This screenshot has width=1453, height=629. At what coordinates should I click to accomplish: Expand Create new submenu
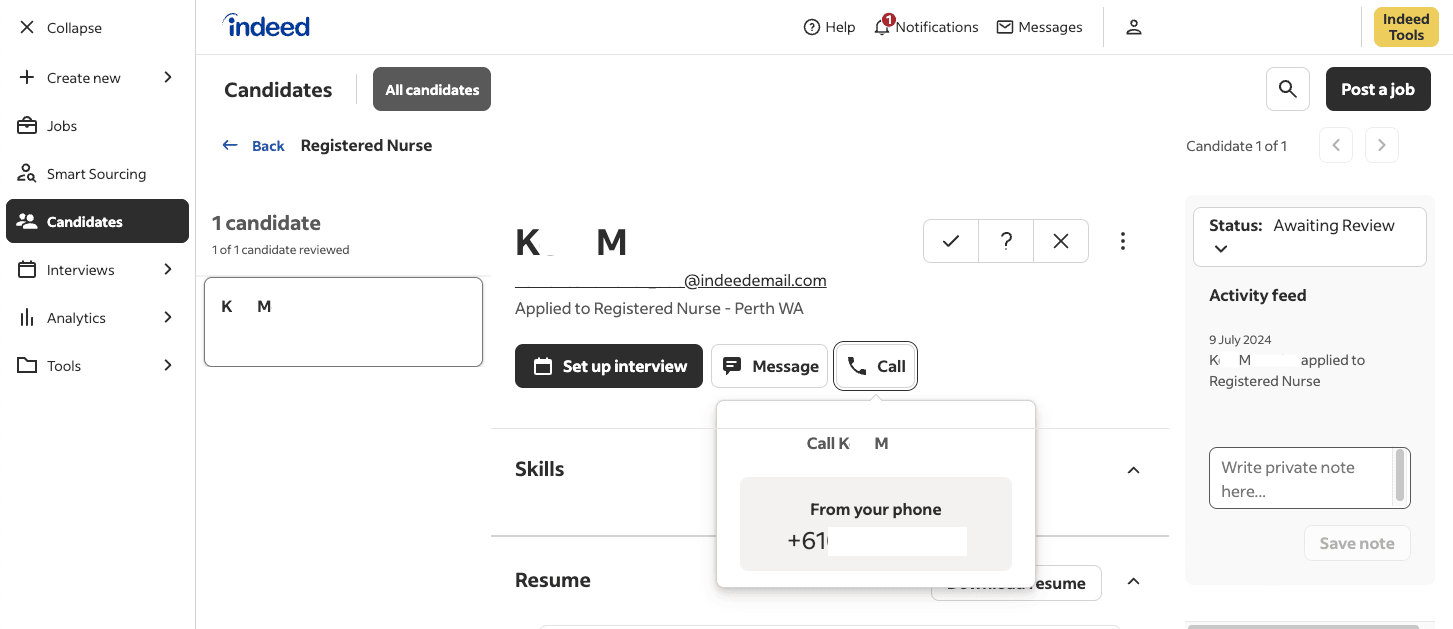[167, 78]
